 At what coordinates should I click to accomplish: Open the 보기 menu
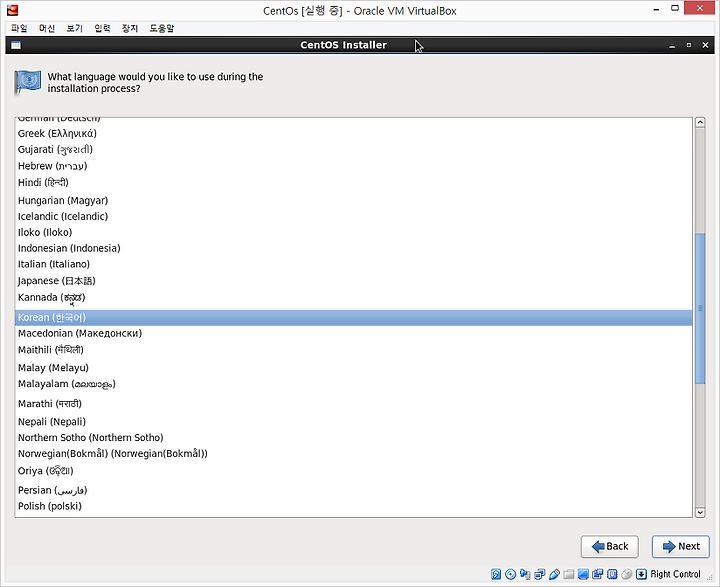pyautogui.click(x=74, y=28)
